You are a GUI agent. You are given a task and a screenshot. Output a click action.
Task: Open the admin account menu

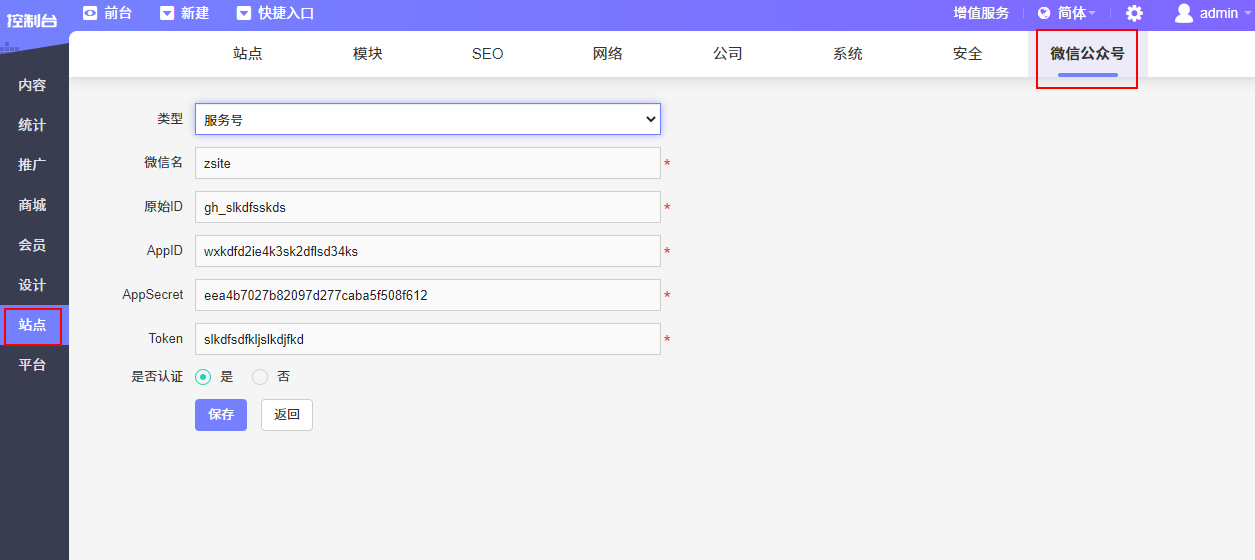[1218, 13]
